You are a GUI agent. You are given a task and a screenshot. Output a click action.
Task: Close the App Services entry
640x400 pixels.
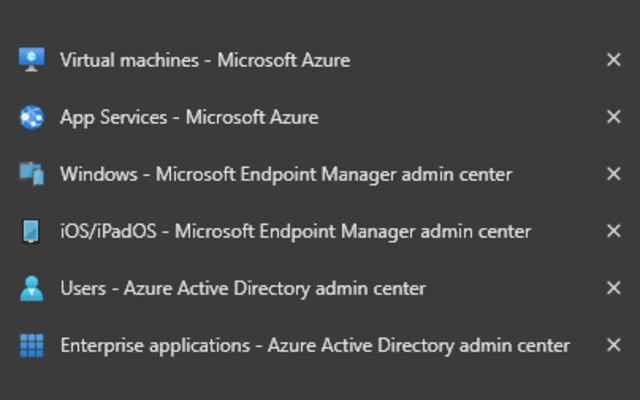point(614,117)
